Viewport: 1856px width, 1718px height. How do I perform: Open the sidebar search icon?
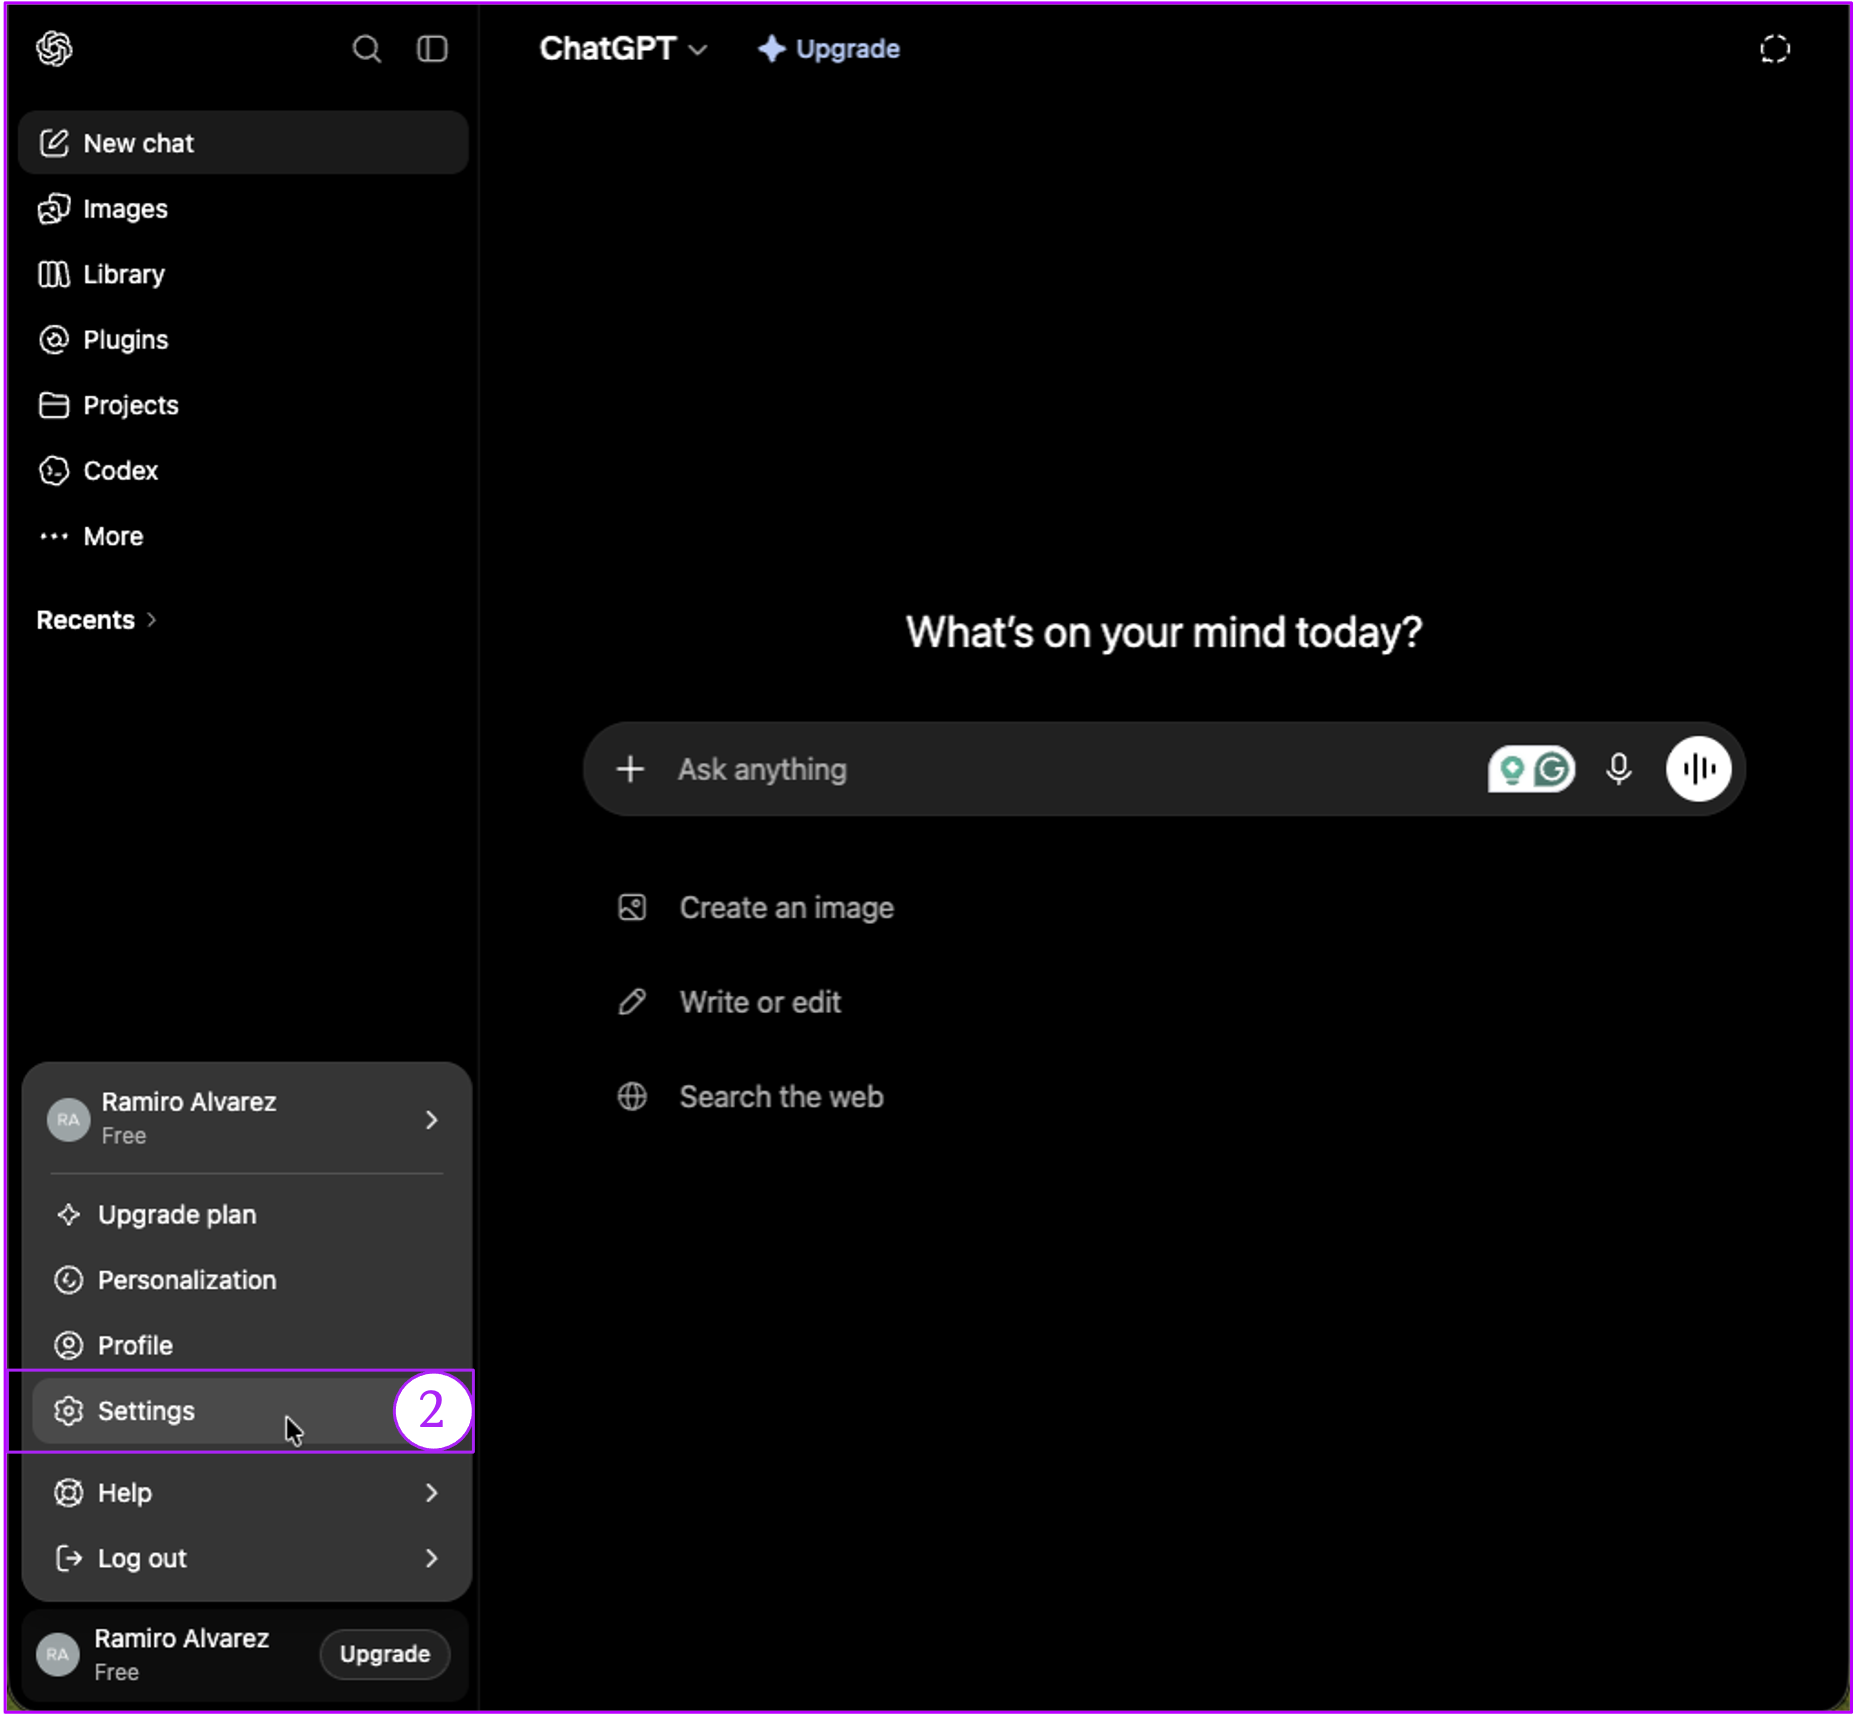click(367, 49)
